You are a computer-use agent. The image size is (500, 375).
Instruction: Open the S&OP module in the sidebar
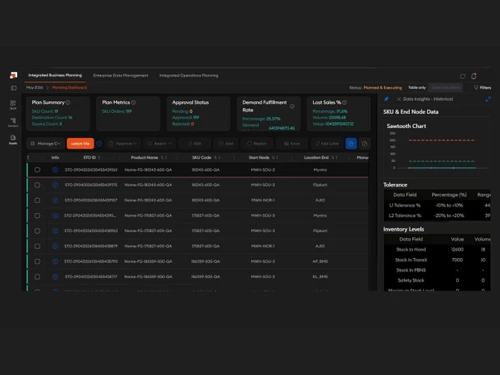(x=13, y=104)
